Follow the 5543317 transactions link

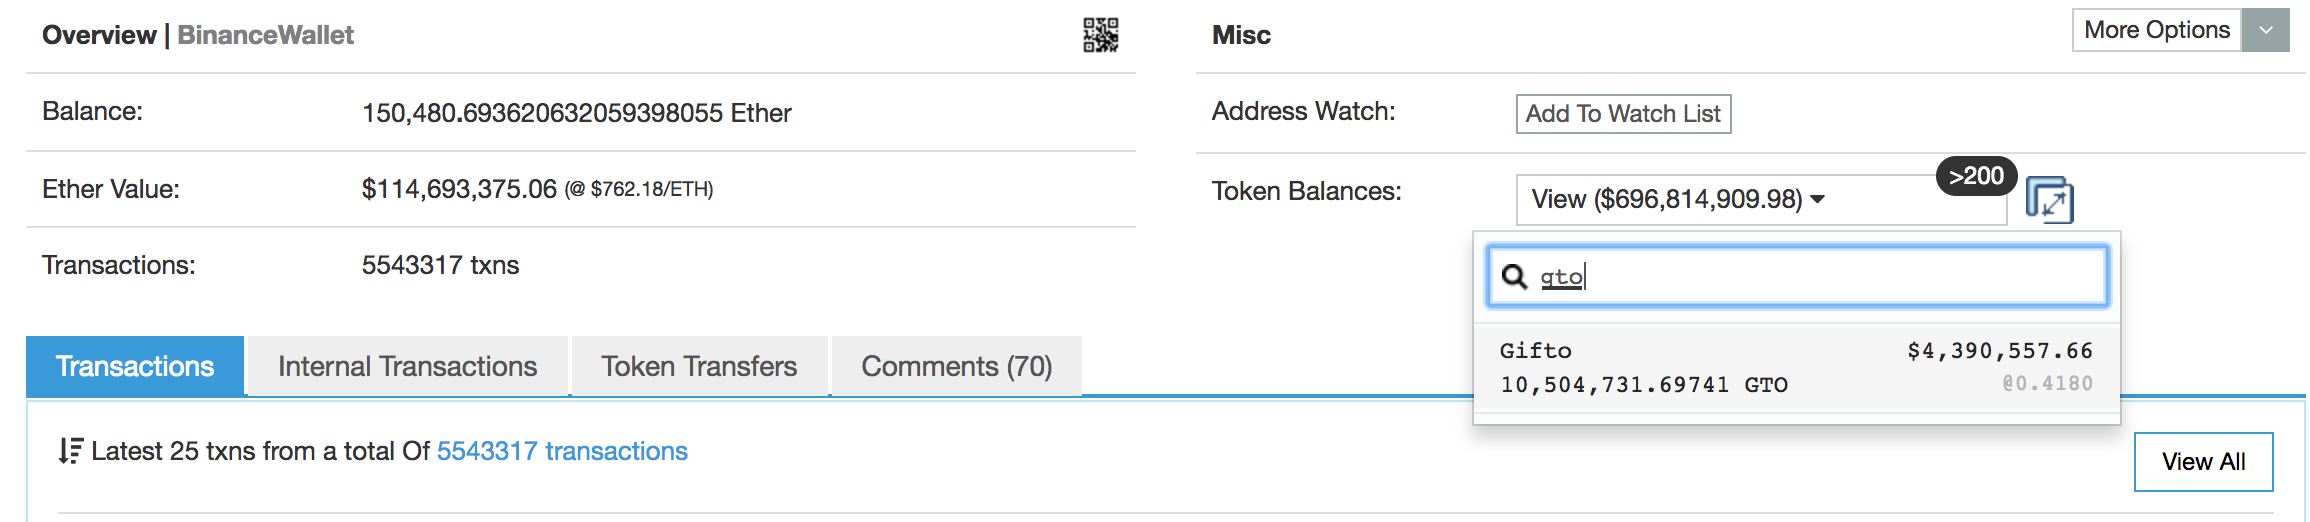tap(562, 451)
